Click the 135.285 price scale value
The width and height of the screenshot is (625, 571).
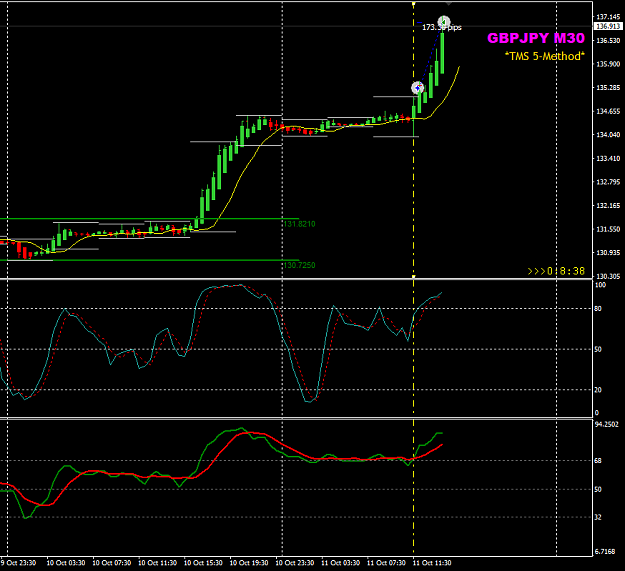[608, 88]
